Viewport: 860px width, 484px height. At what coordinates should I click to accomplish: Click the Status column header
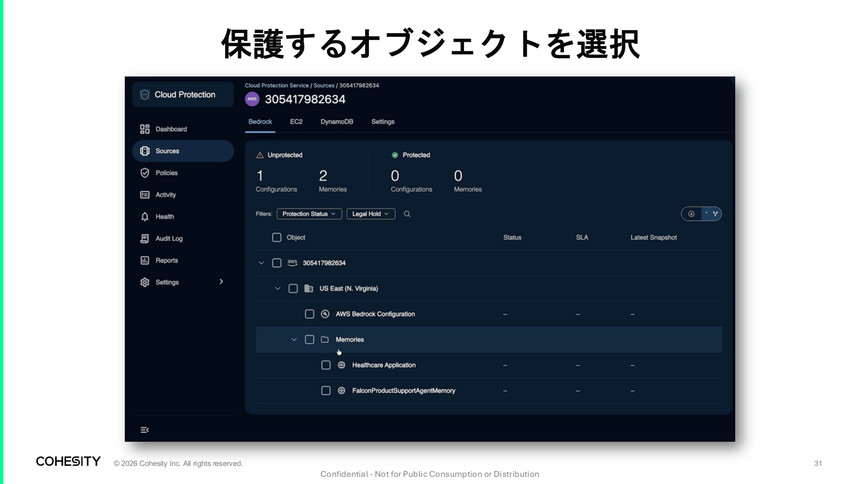(512, 238)
